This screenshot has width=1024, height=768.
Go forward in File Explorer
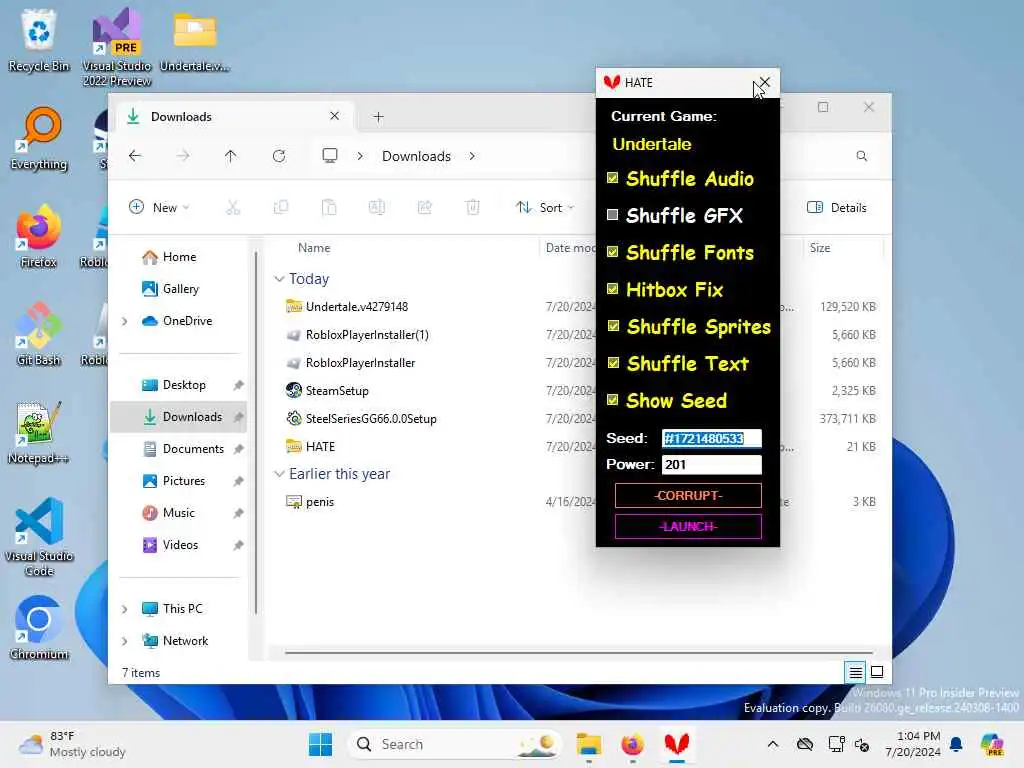point(183,156)
